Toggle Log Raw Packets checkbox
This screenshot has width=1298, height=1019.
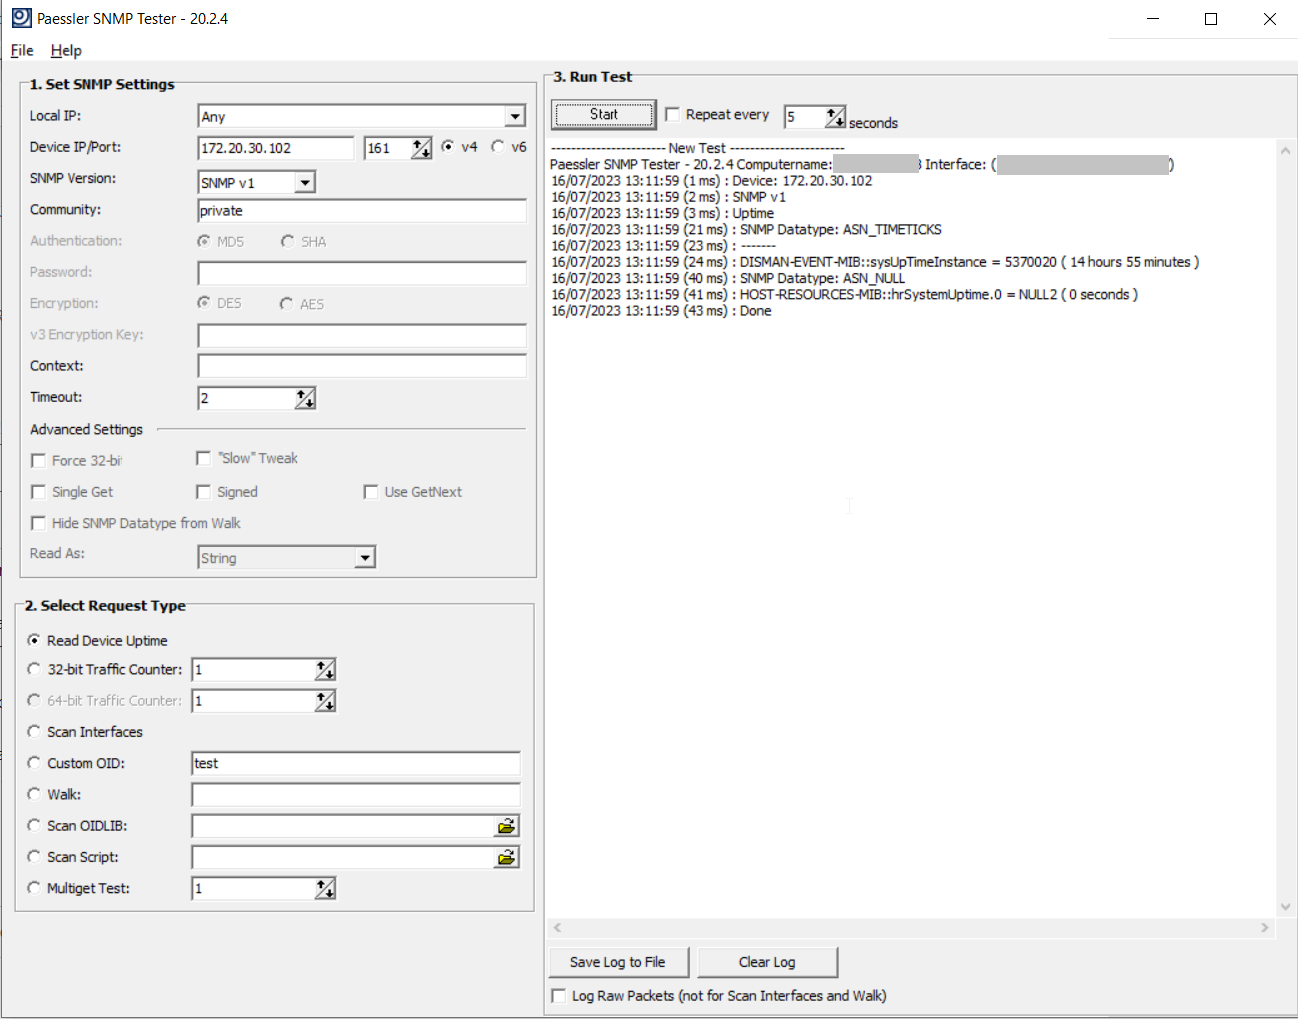[x=558, y=996]
